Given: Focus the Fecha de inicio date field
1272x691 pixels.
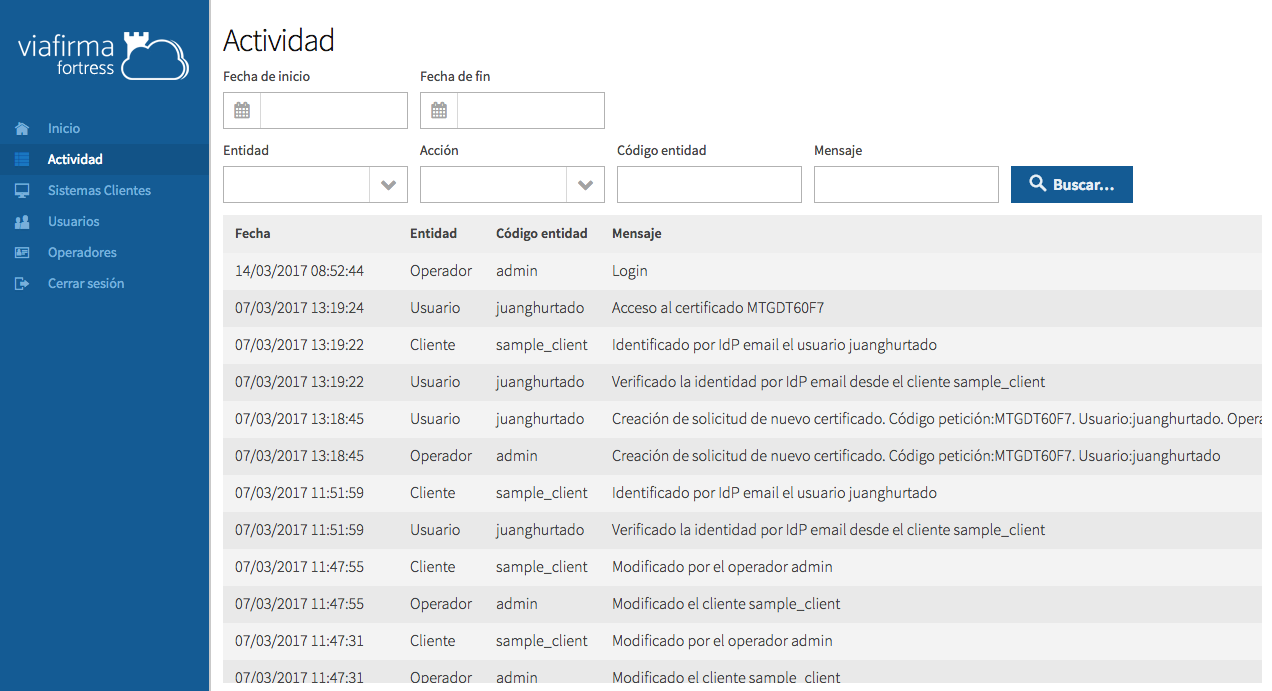Looking at the screenshot, I should tap(334, 110).
